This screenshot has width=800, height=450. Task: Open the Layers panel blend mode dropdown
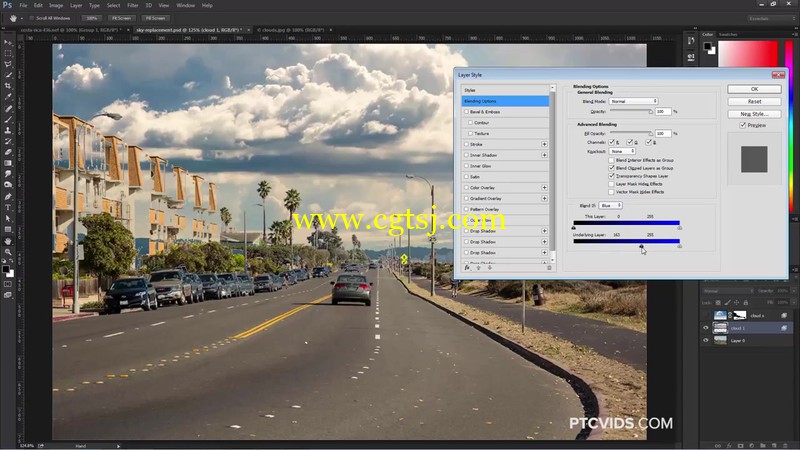pyautogui.click(x=728, y=291)
